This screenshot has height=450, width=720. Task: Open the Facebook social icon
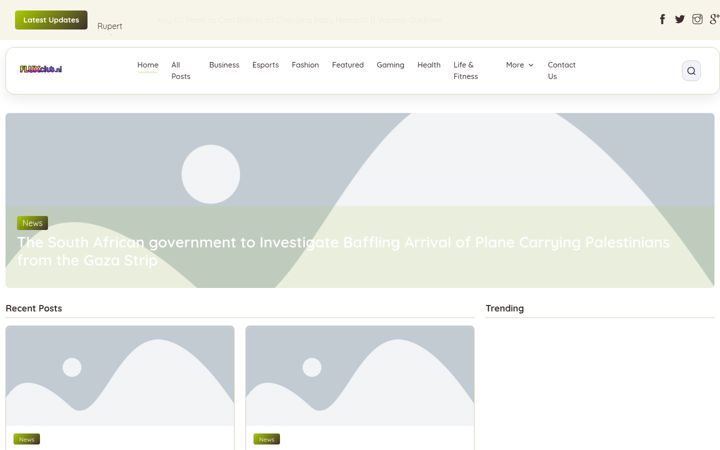point(662,19)
